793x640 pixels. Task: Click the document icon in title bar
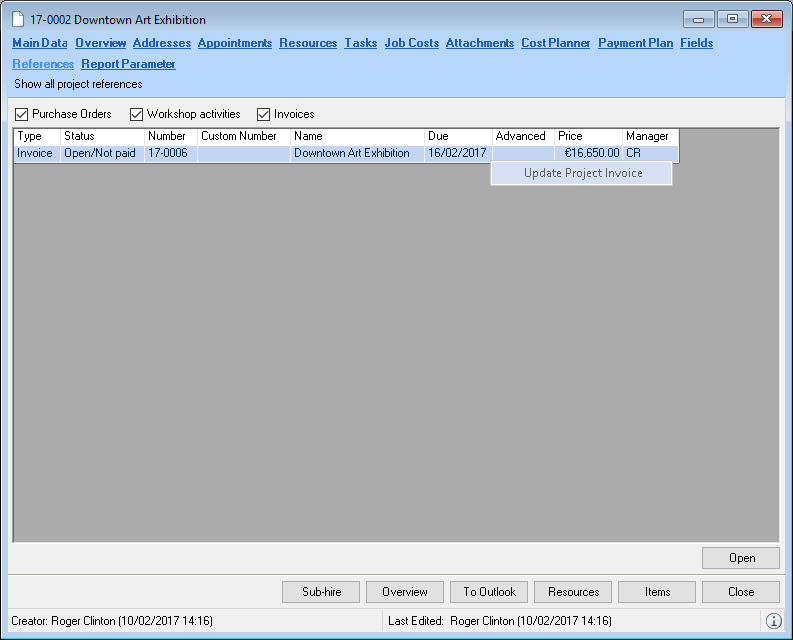18,20
